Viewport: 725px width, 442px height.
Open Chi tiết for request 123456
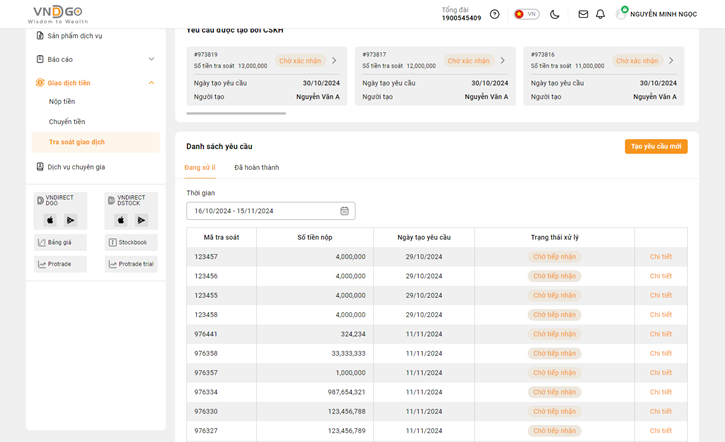pos(661,276)
